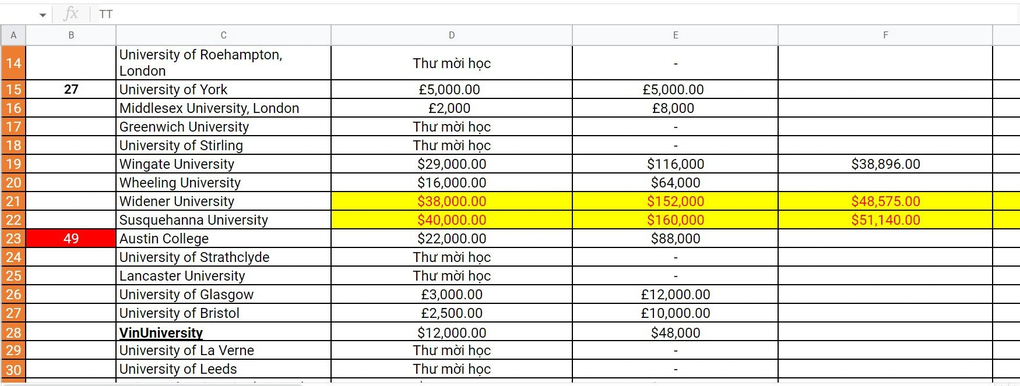Select row 21 header
Image resolution: width=1020 pixels, height=386 pixels.
coord(13,201)
